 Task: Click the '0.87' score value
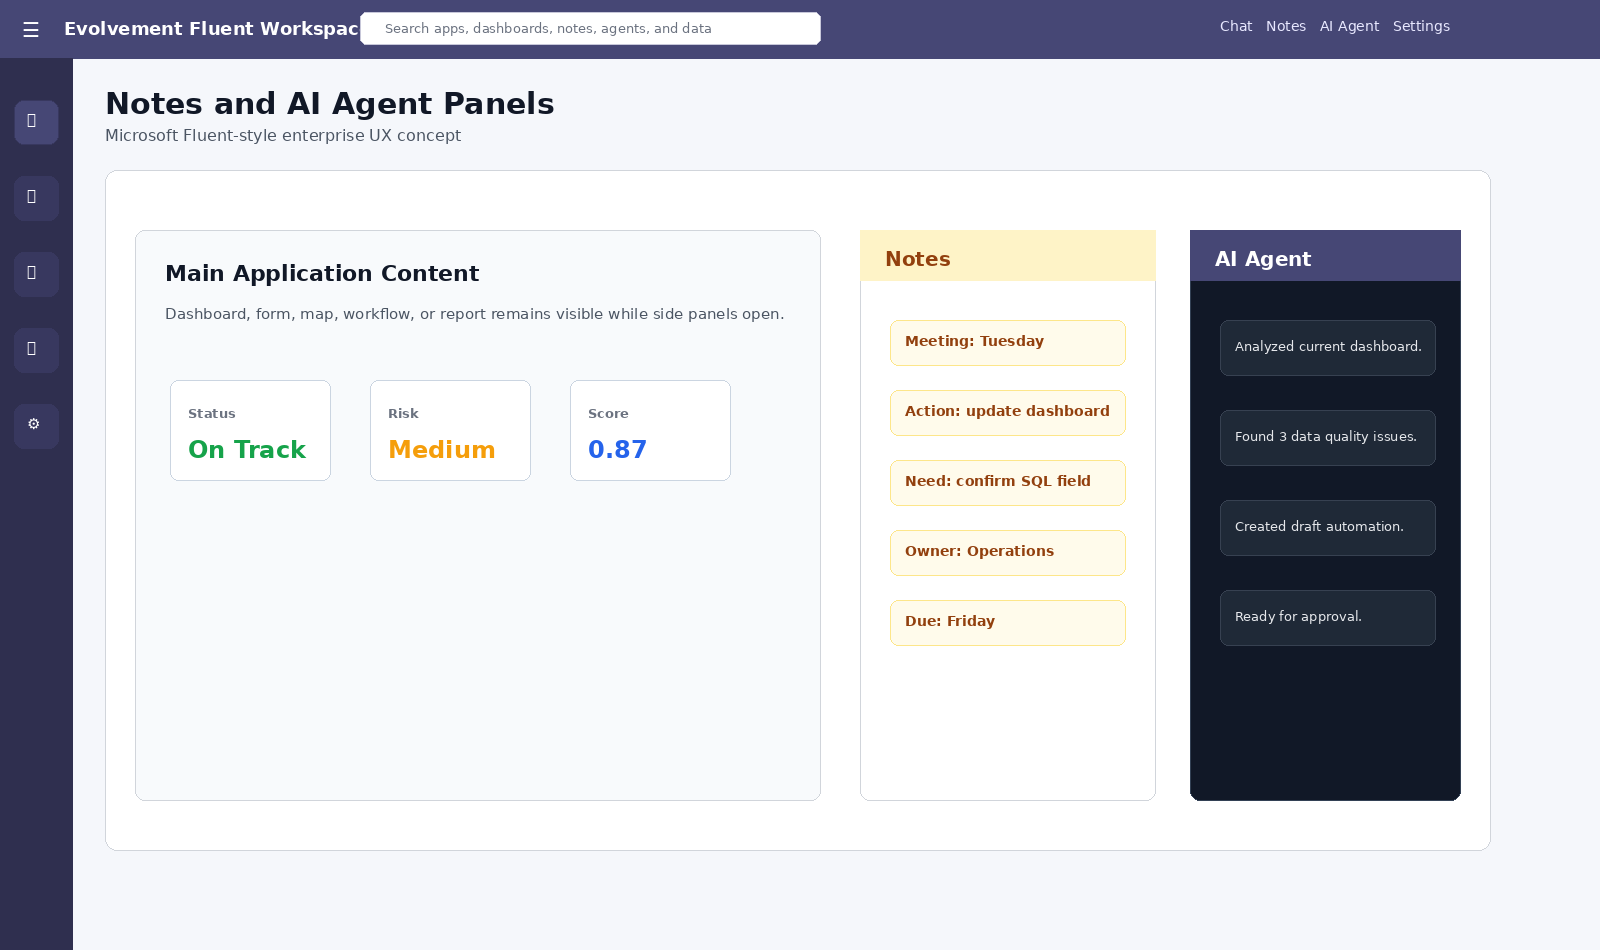coord(617,450)
